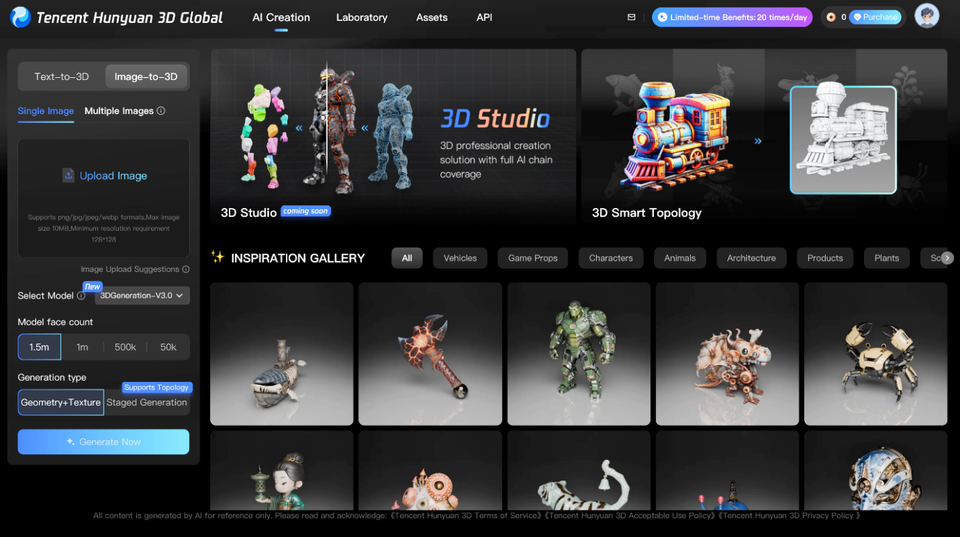Click the info icon next to Select Model
960x537 pixels.
pyautogui.click(x=81, y=296)
